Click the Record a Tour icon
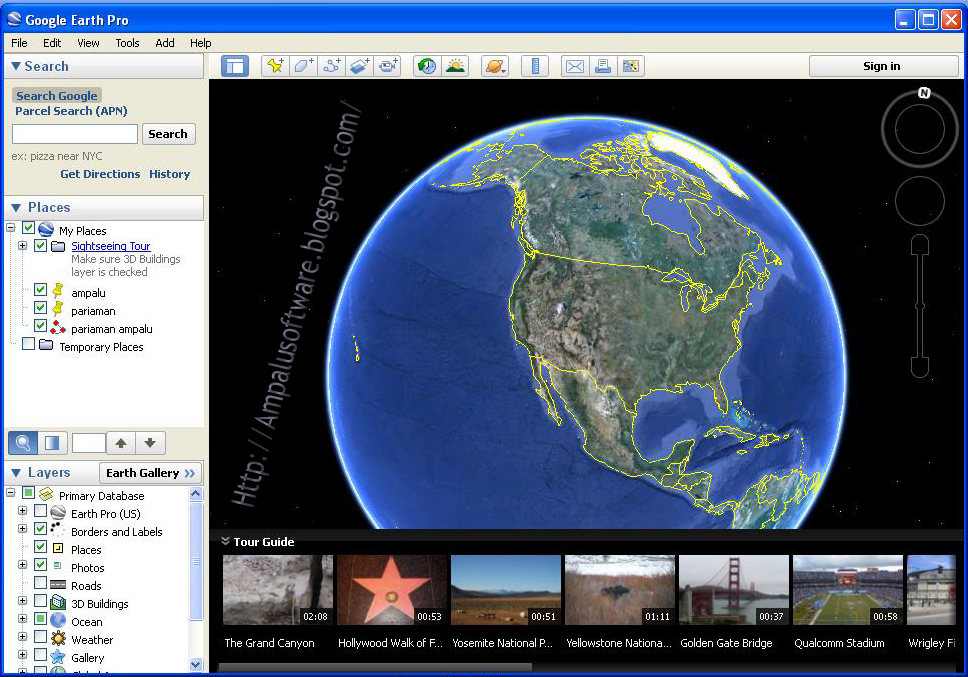Screen dimensions: 968x677 pyautogui.click(x=388, y=65)
